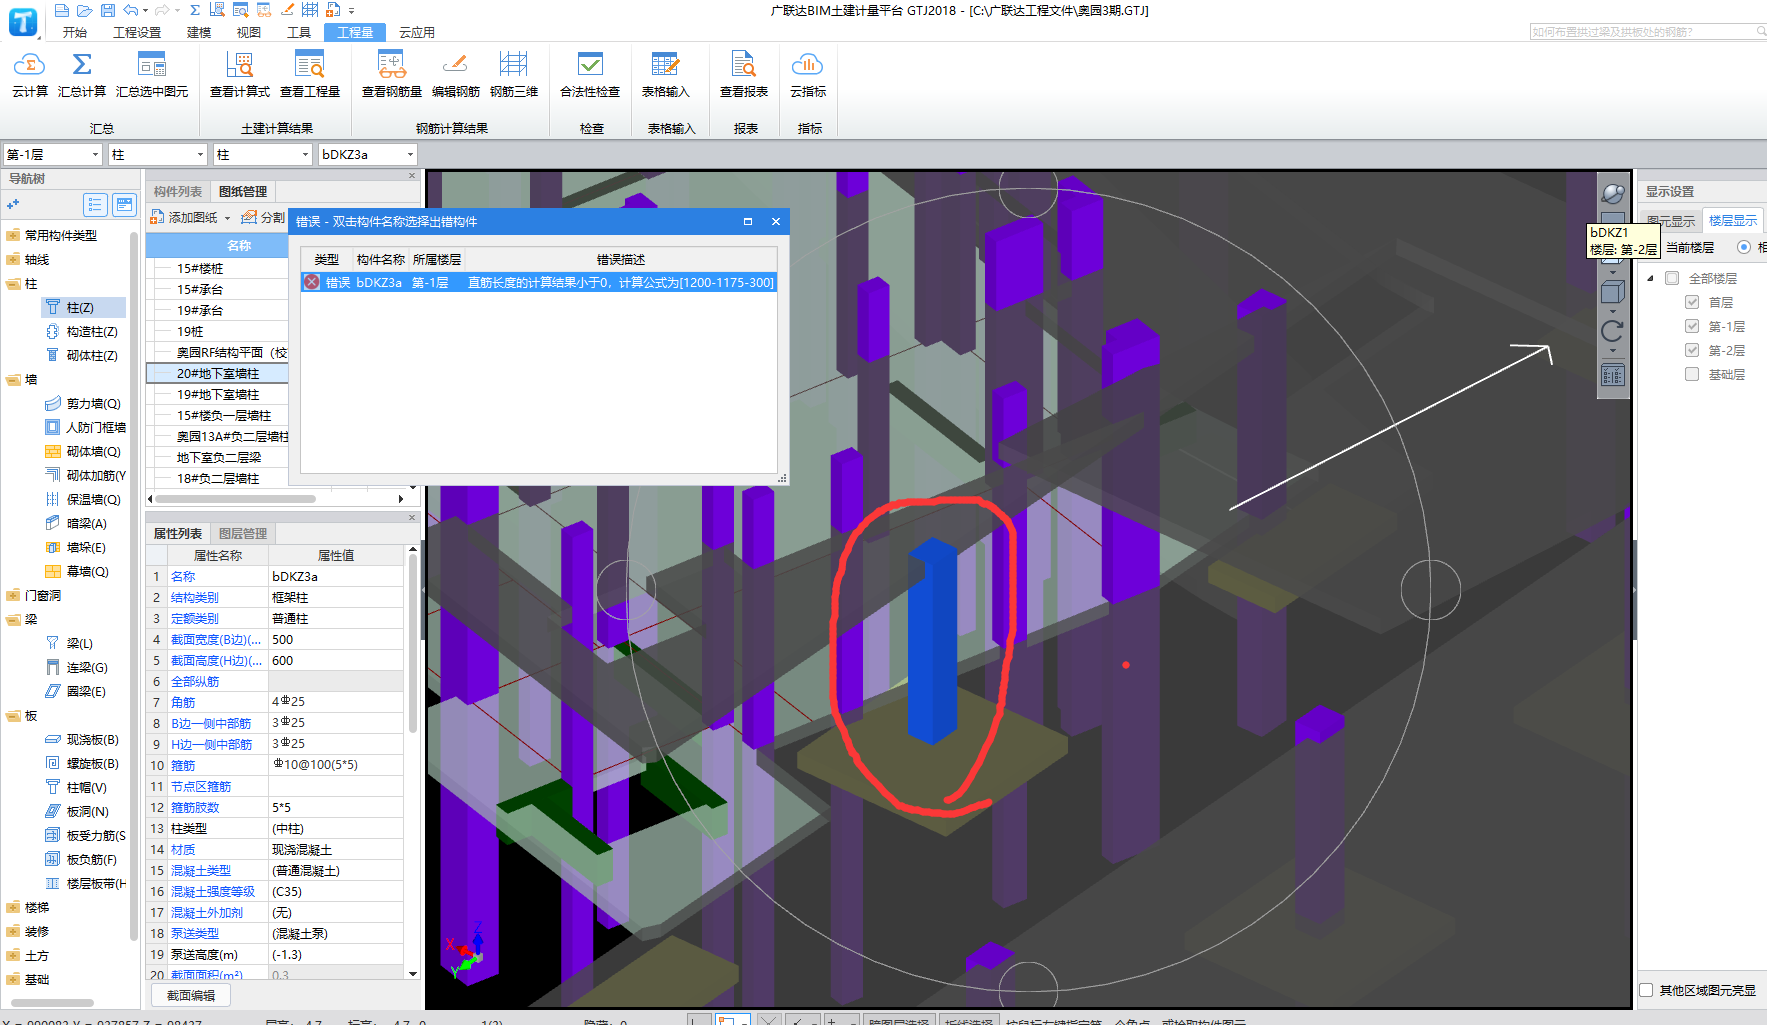Select 19#地下室墙柱 drawing row
The image size is (1767, 1025).
tap(218, 395)
